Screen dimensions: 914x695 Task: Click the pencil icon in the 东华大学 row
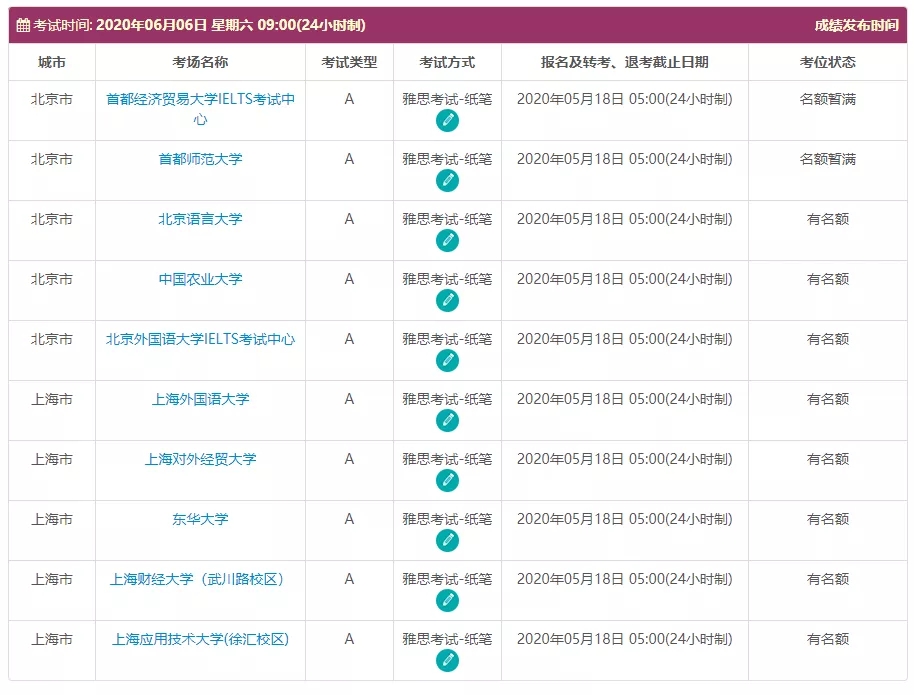pos(447,541)
